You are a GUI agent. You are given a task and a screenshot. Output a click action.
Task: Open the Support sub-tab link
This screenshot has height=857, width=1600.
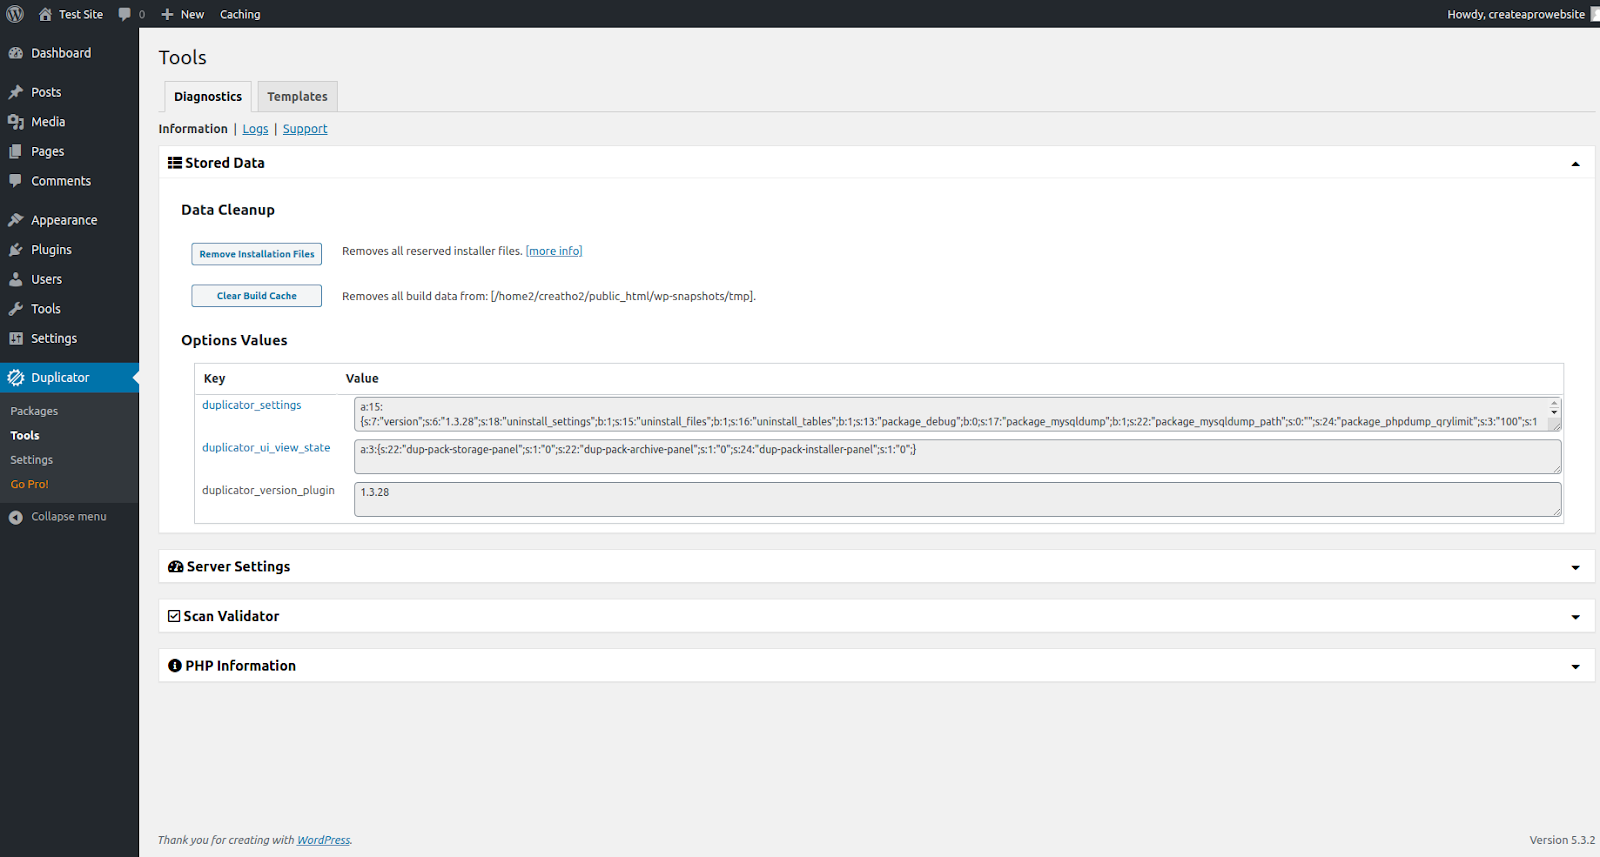click(305, 129)
